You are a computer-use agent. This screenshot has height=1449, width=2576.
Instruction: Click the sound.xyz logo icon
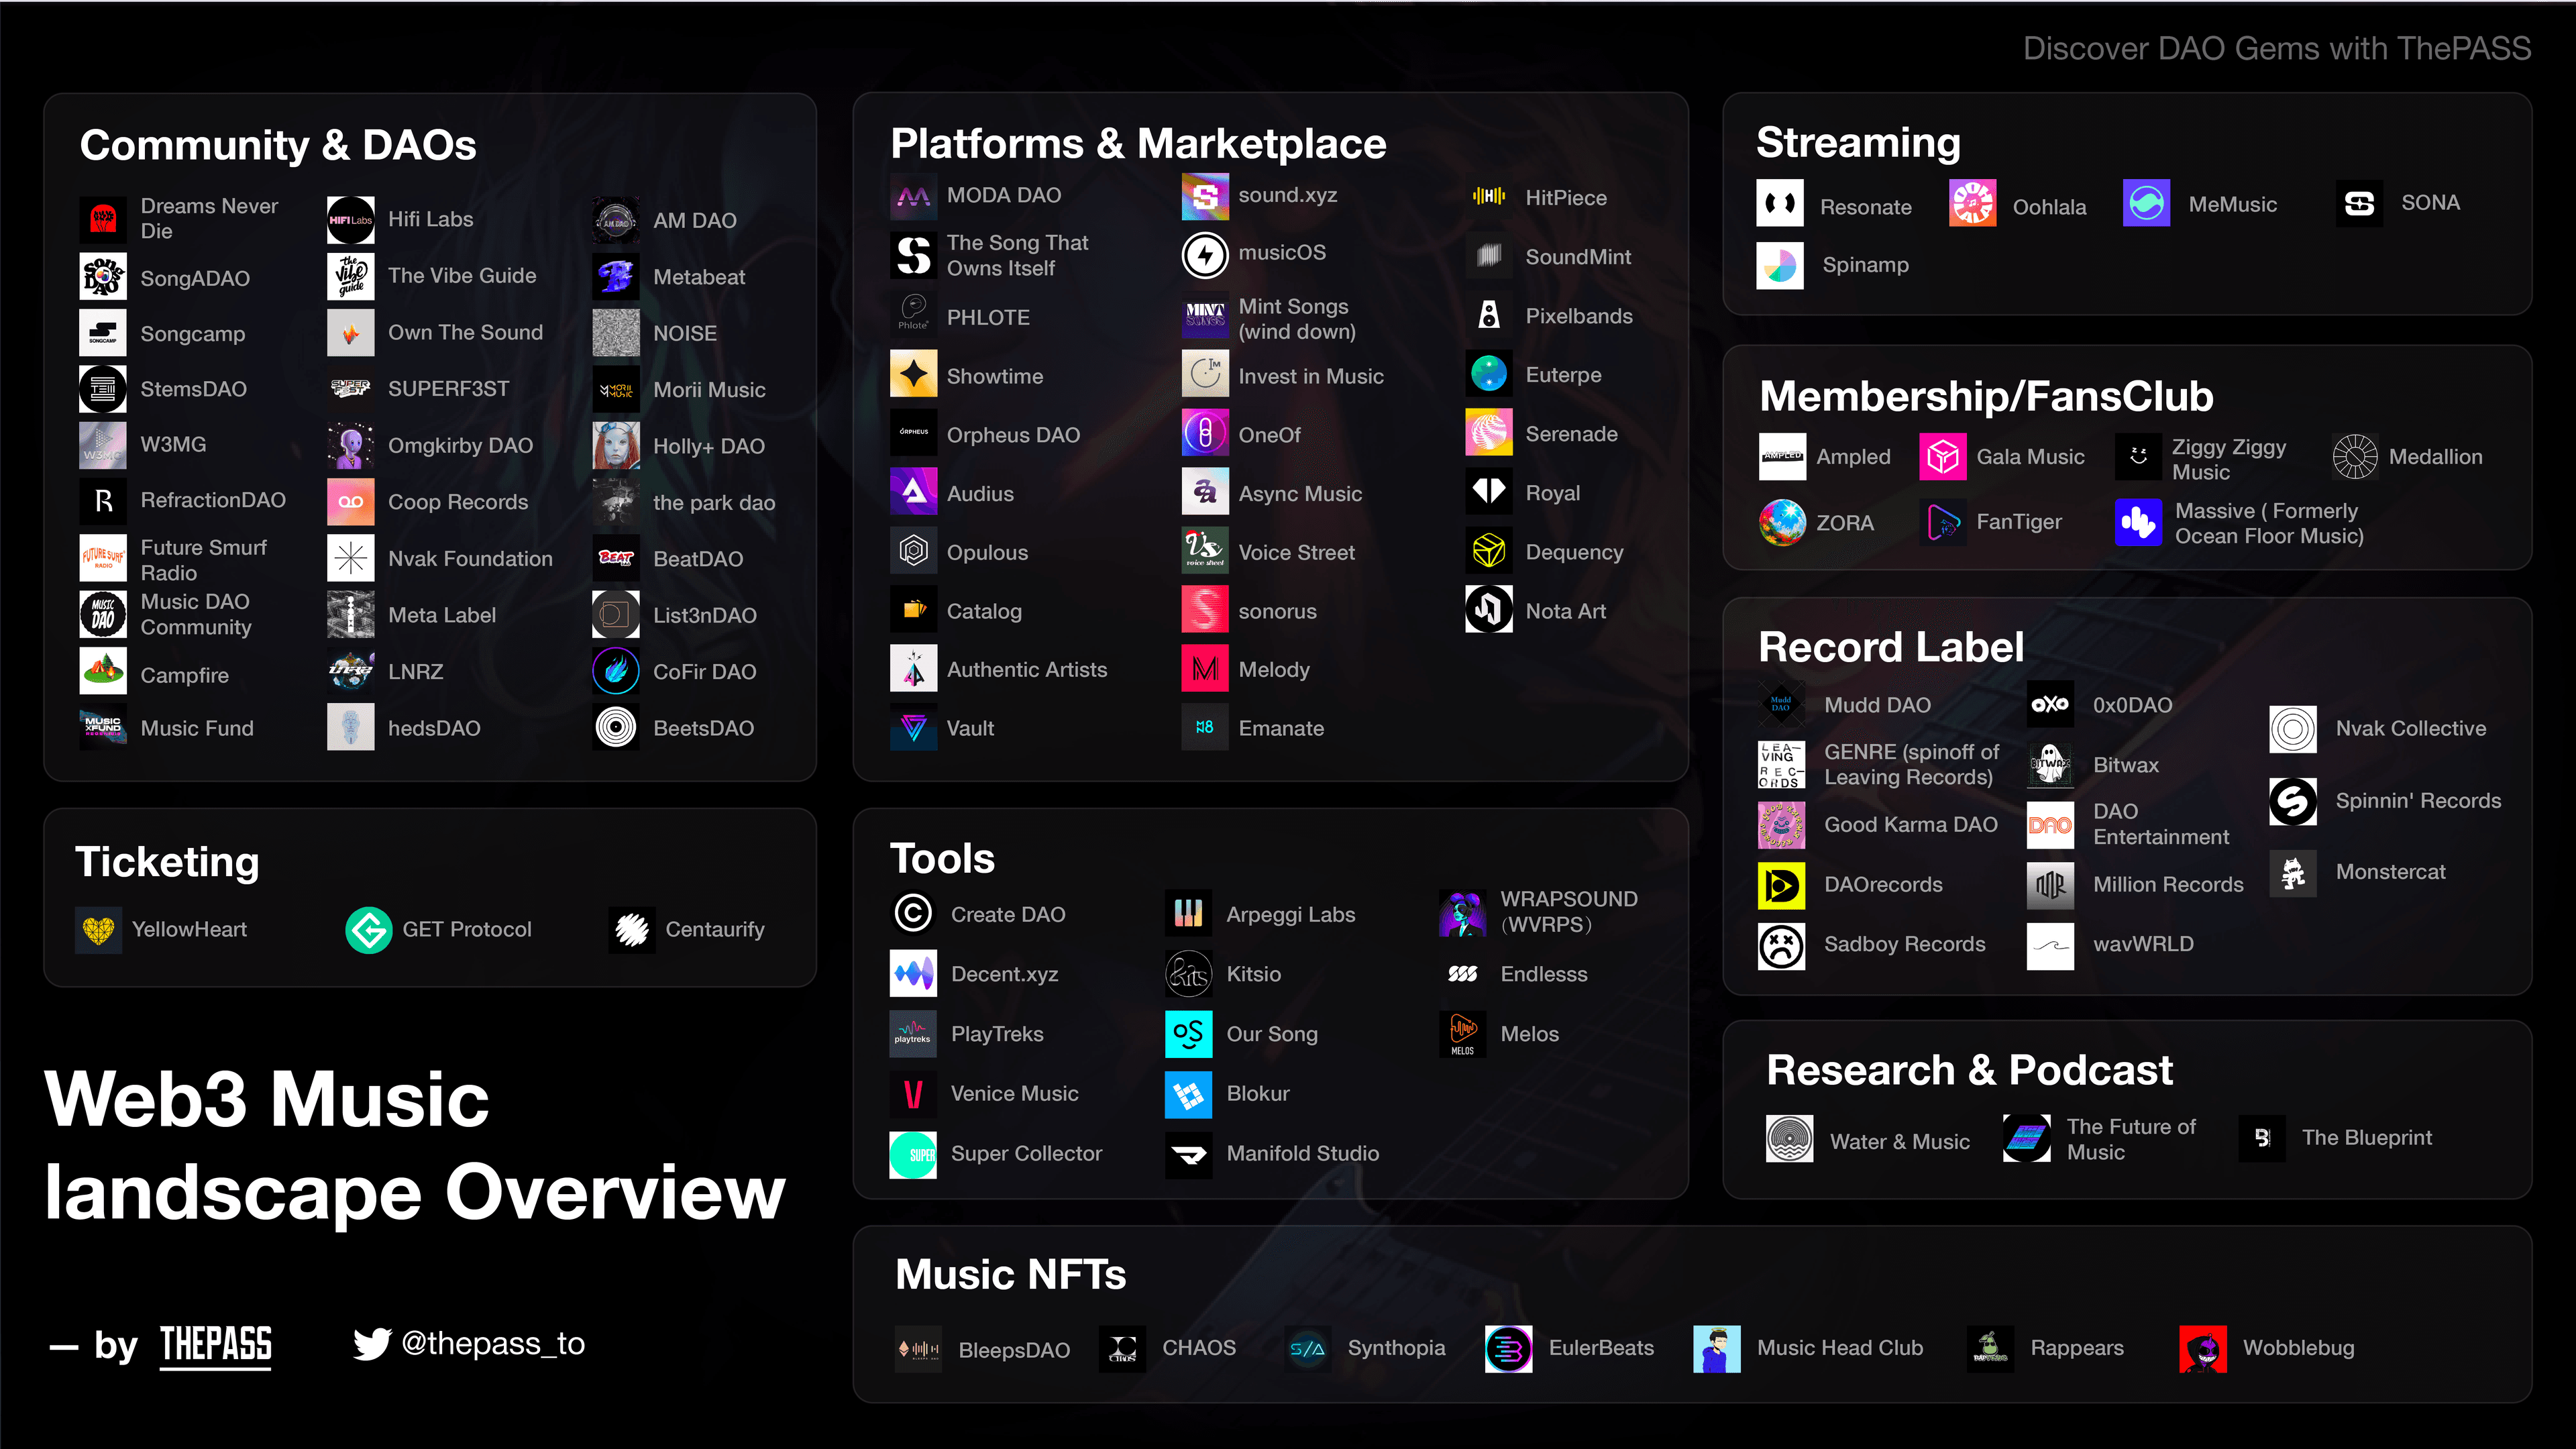pyautogui.click(x=1204, y=196)
